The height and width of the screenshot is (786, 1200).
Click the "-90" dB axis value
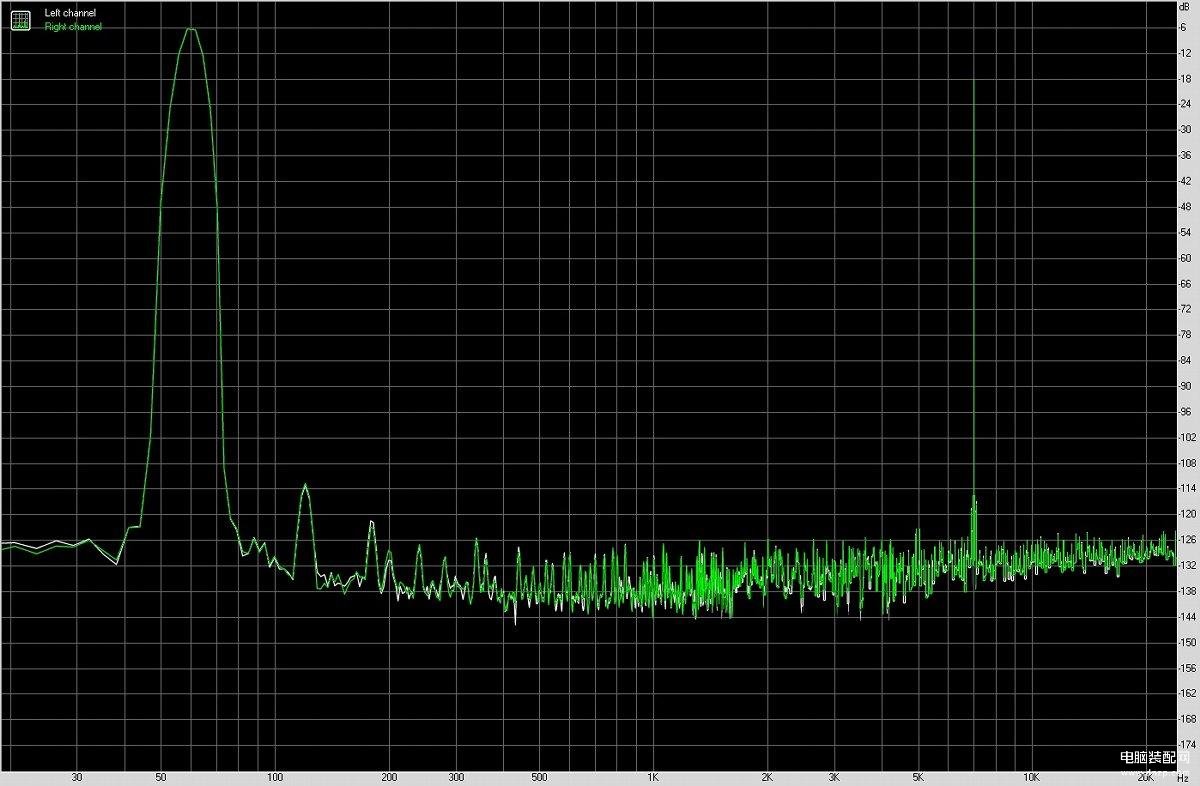tap(1185, 386)
